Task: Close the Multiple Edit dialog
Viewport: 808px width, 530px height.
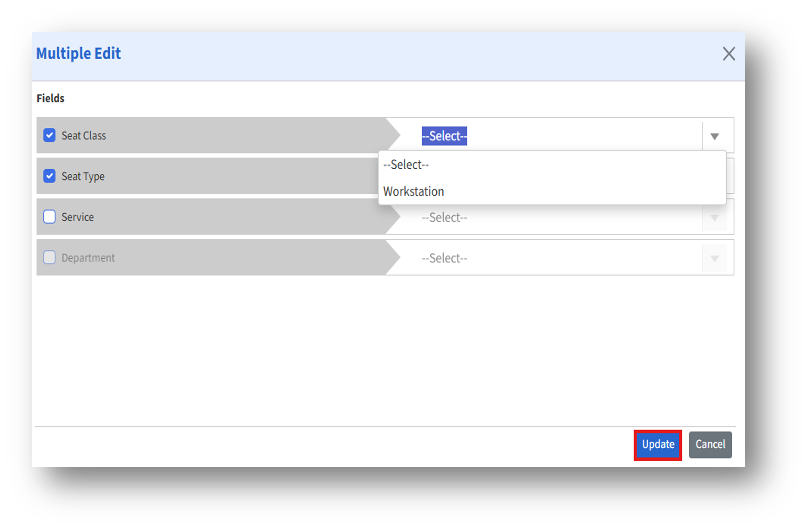Action: point(729,54)
